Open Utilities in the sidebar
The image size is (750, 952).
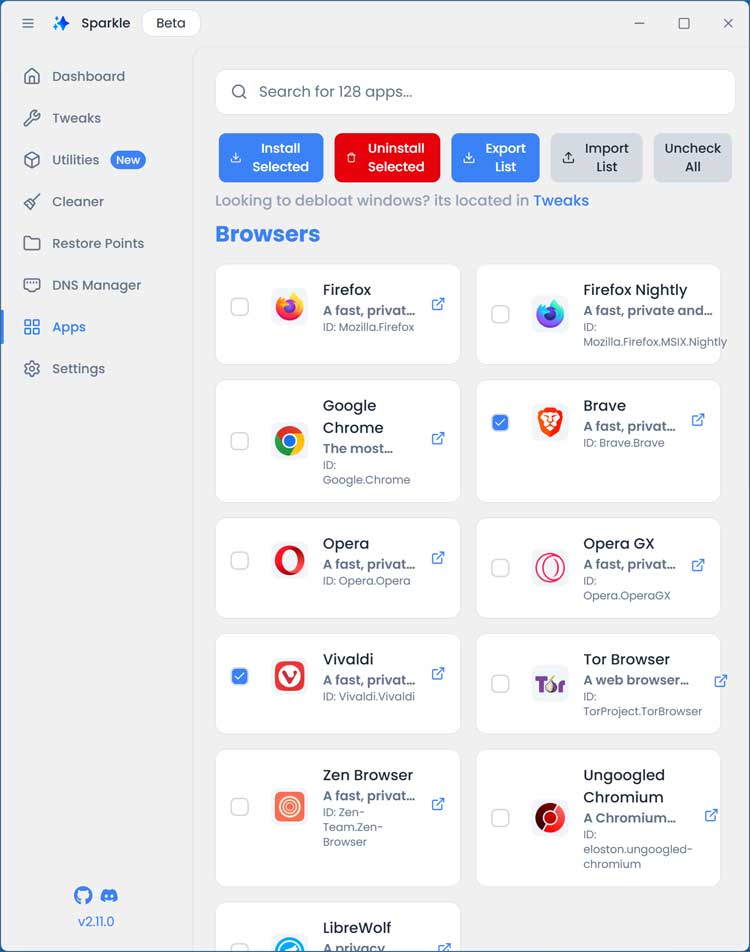pos(75,160)
